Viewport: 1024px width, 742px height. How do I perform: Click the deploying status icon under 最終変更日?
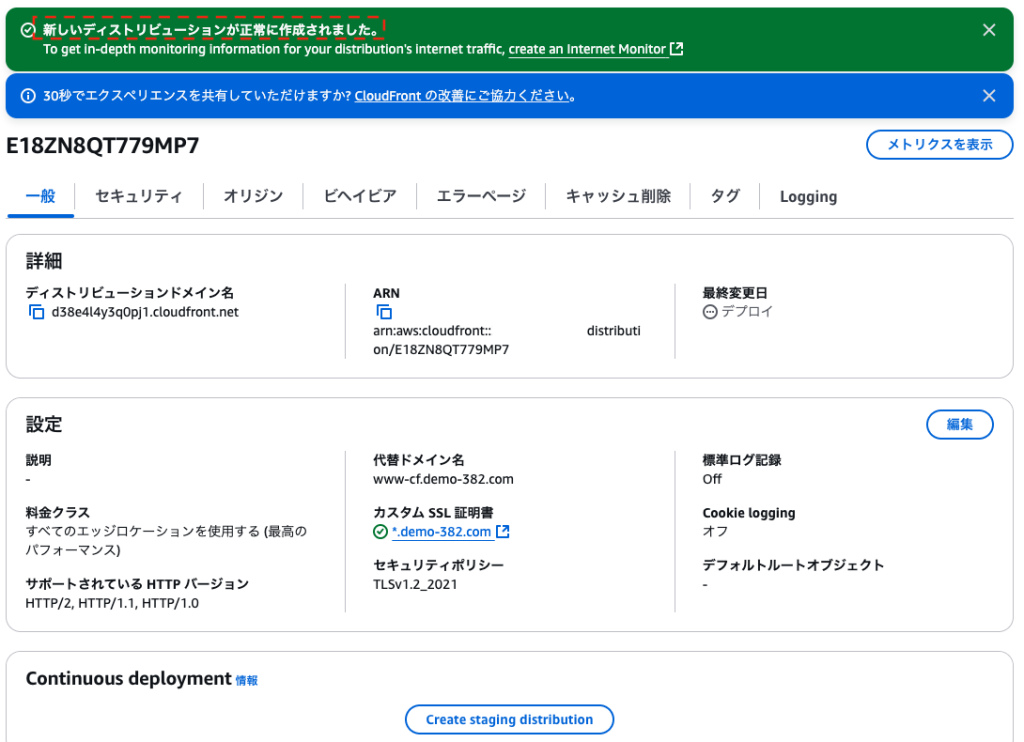tap(710, 312)
